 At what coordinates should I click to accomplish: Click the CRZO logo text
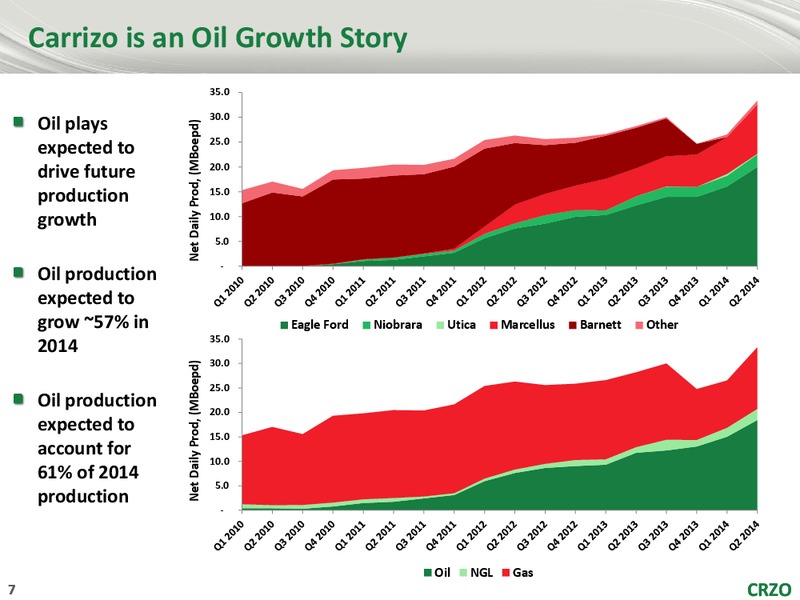click(x=769, y=589)
